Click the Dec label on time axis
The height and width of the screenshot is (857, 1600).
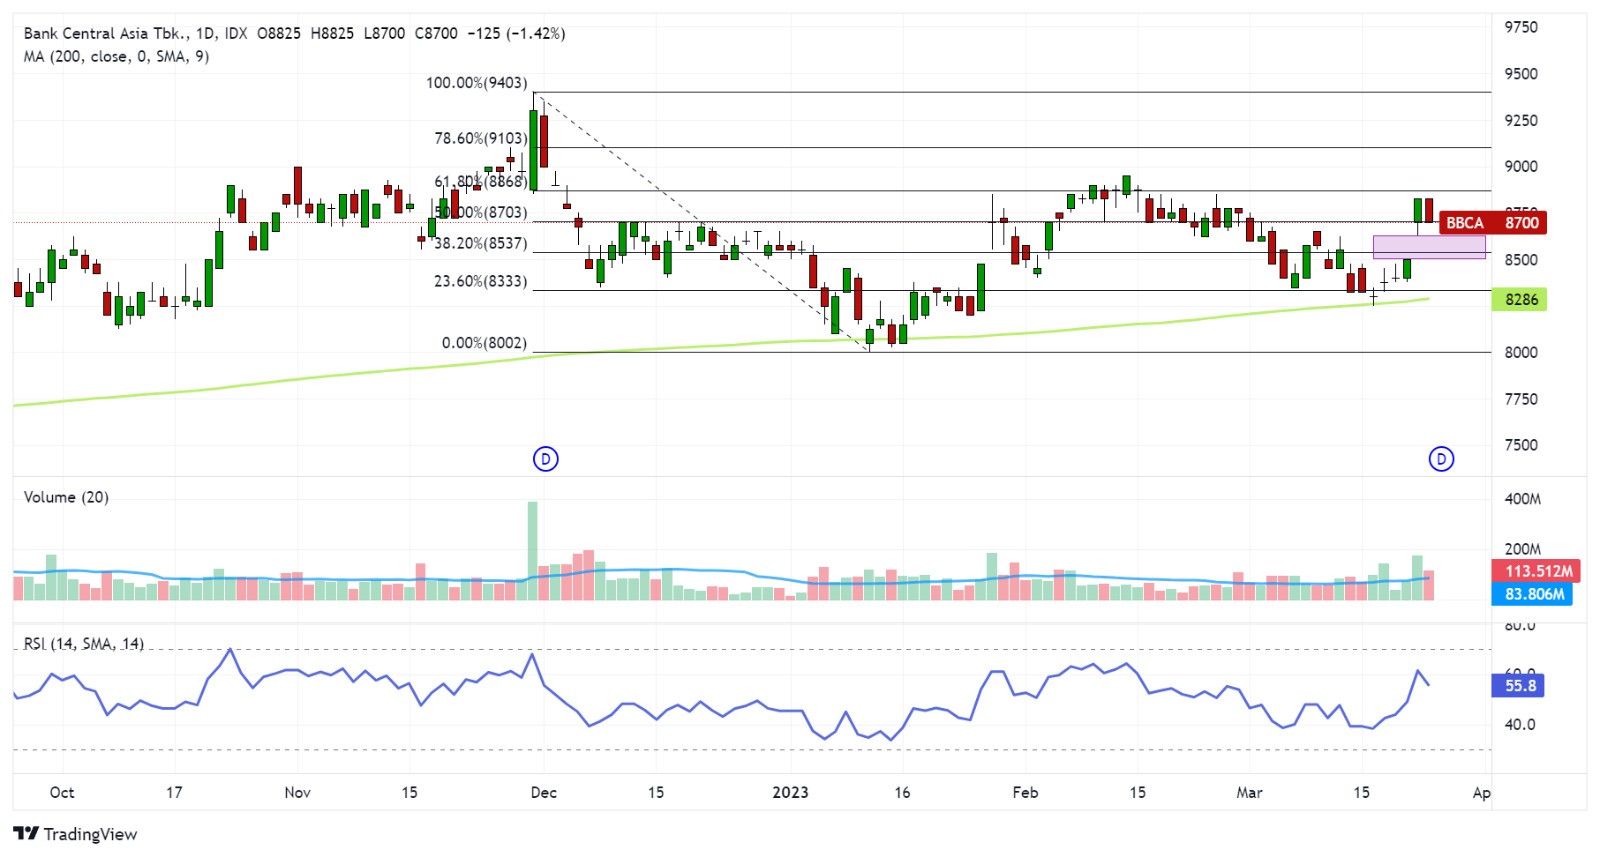tap(544, 792)
